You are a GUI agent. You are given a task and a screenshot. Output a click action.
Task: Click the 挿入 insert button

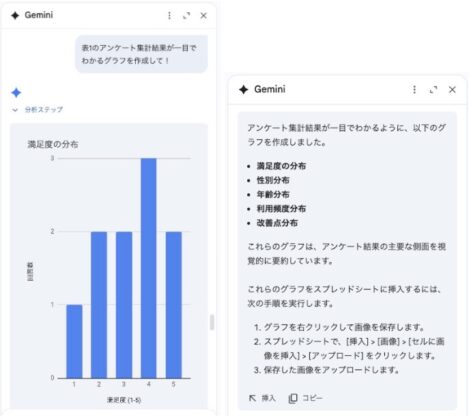click(x=262, y=398)
